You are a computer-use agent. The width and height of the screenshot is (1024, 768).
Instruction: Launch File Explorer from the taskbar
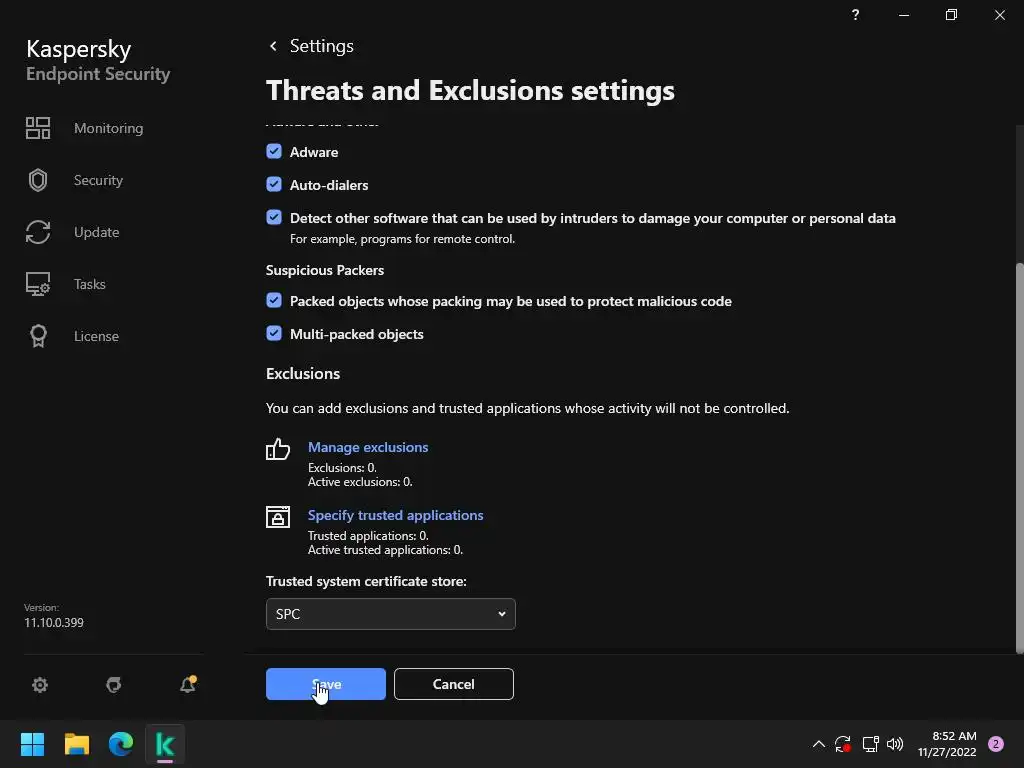click(x=76, y=744)
